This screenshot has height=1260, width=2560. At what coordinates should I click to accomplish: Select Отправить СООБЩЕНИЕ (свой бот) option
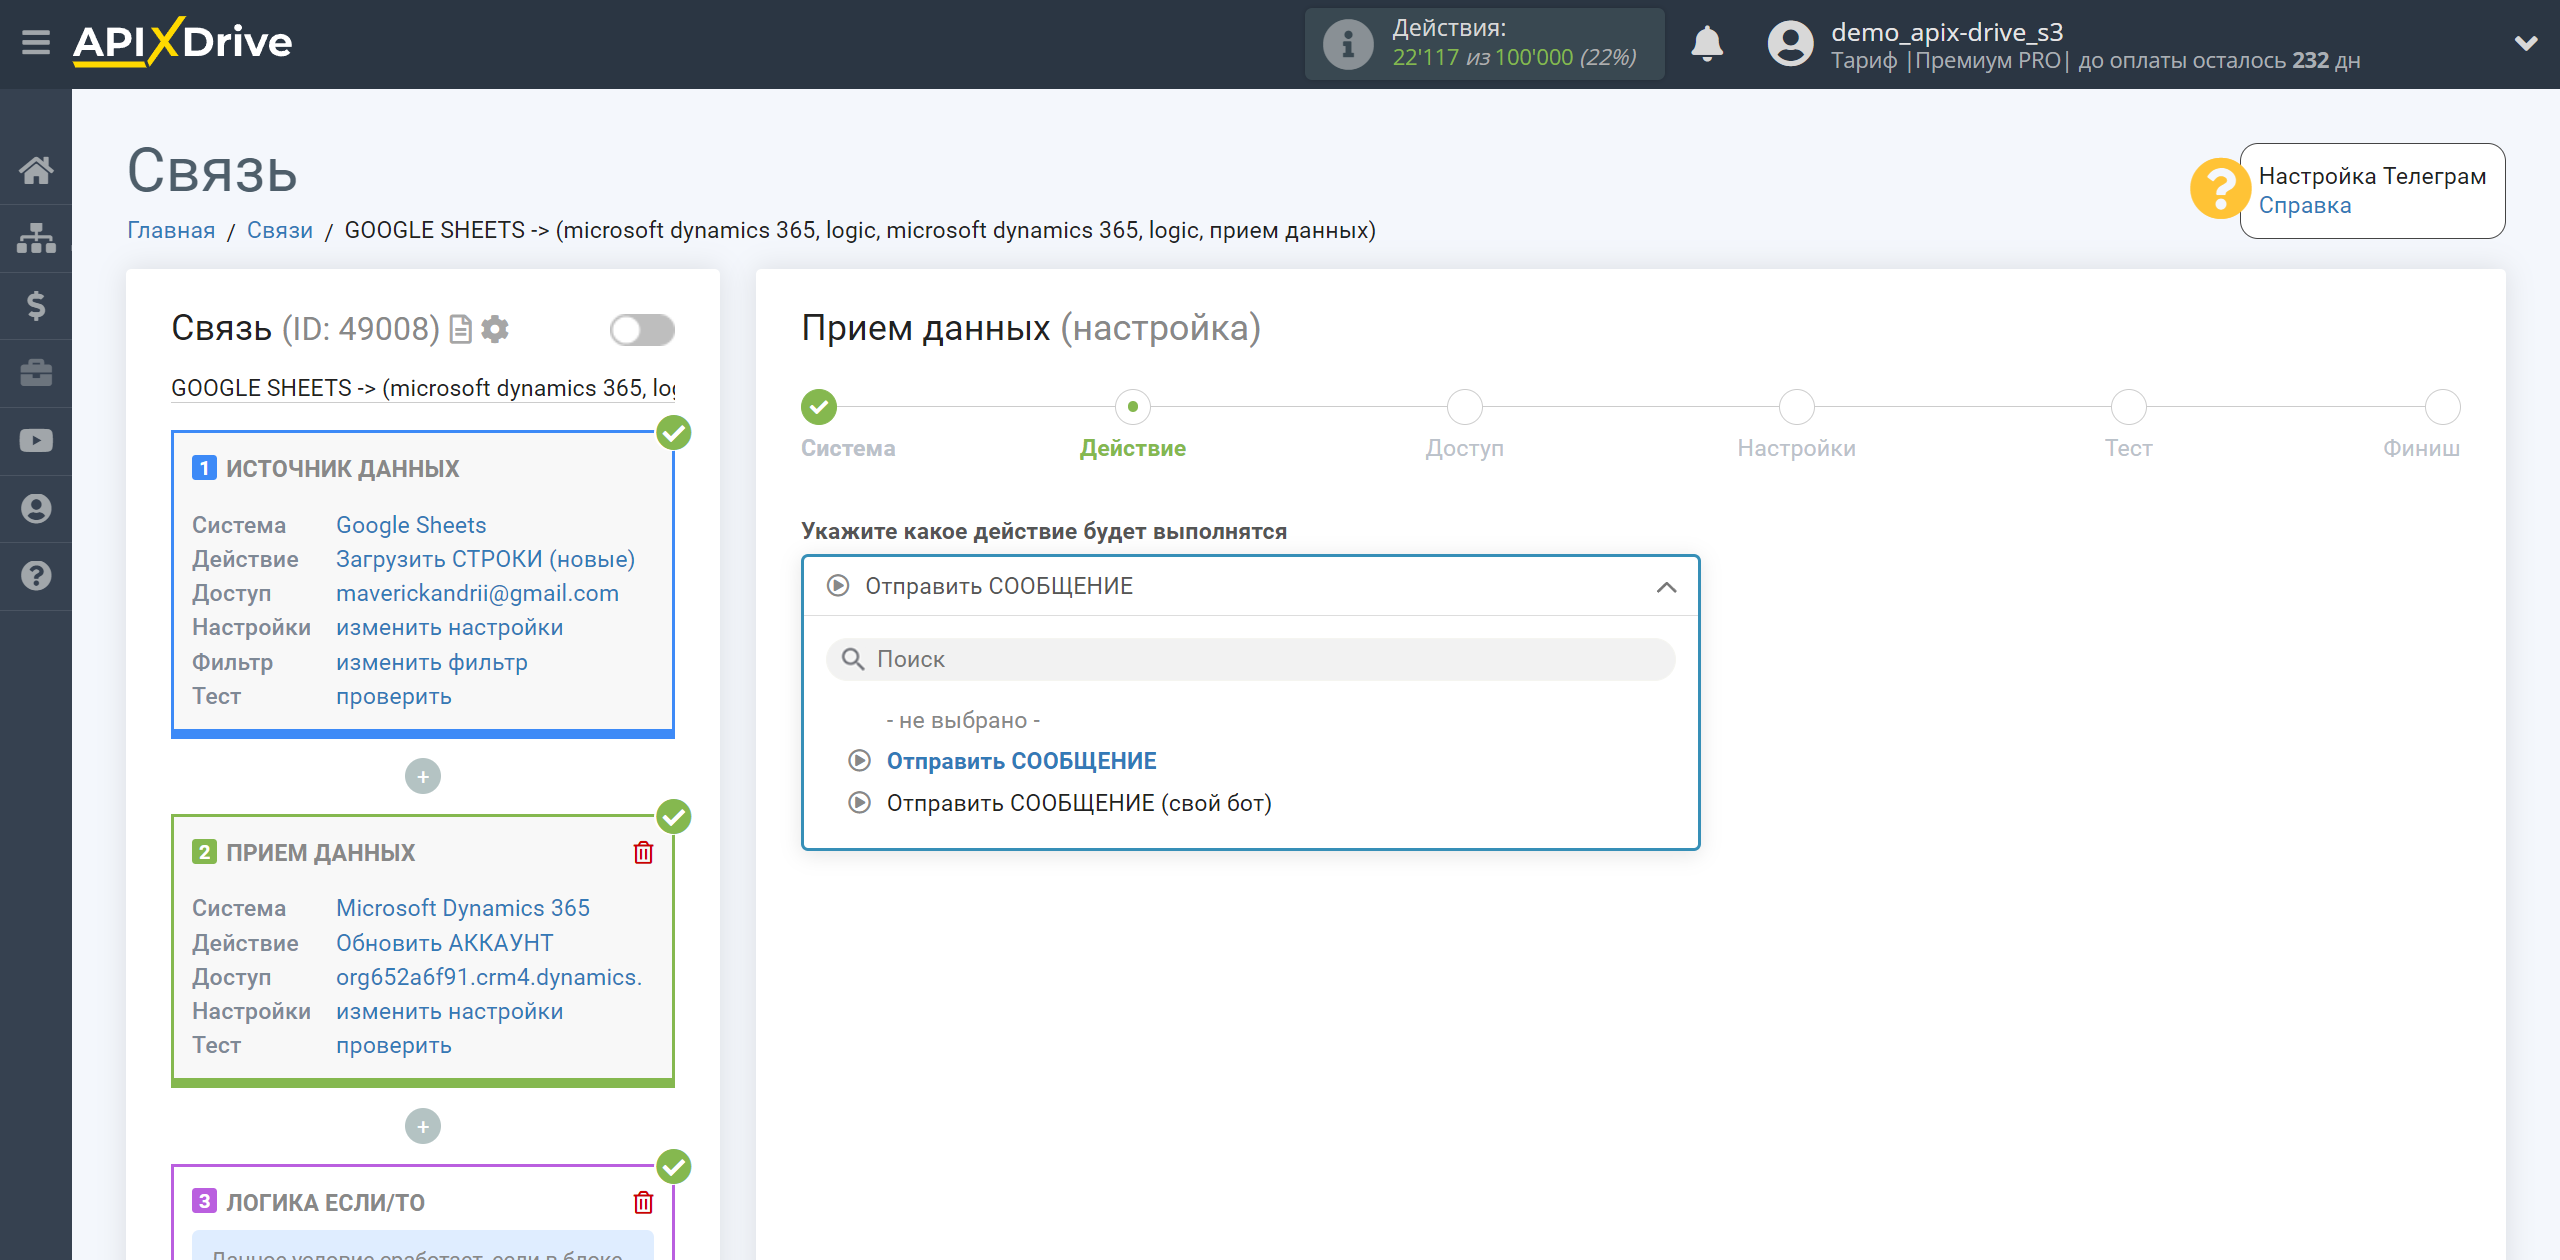[1078, 803]
